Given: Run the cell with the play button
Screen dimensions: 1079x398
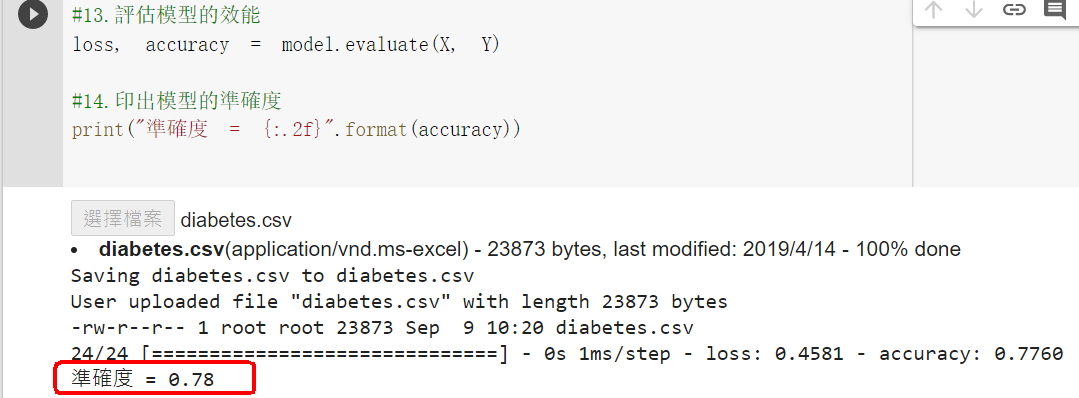Looking at the screenshot, I should coord(32,14).
